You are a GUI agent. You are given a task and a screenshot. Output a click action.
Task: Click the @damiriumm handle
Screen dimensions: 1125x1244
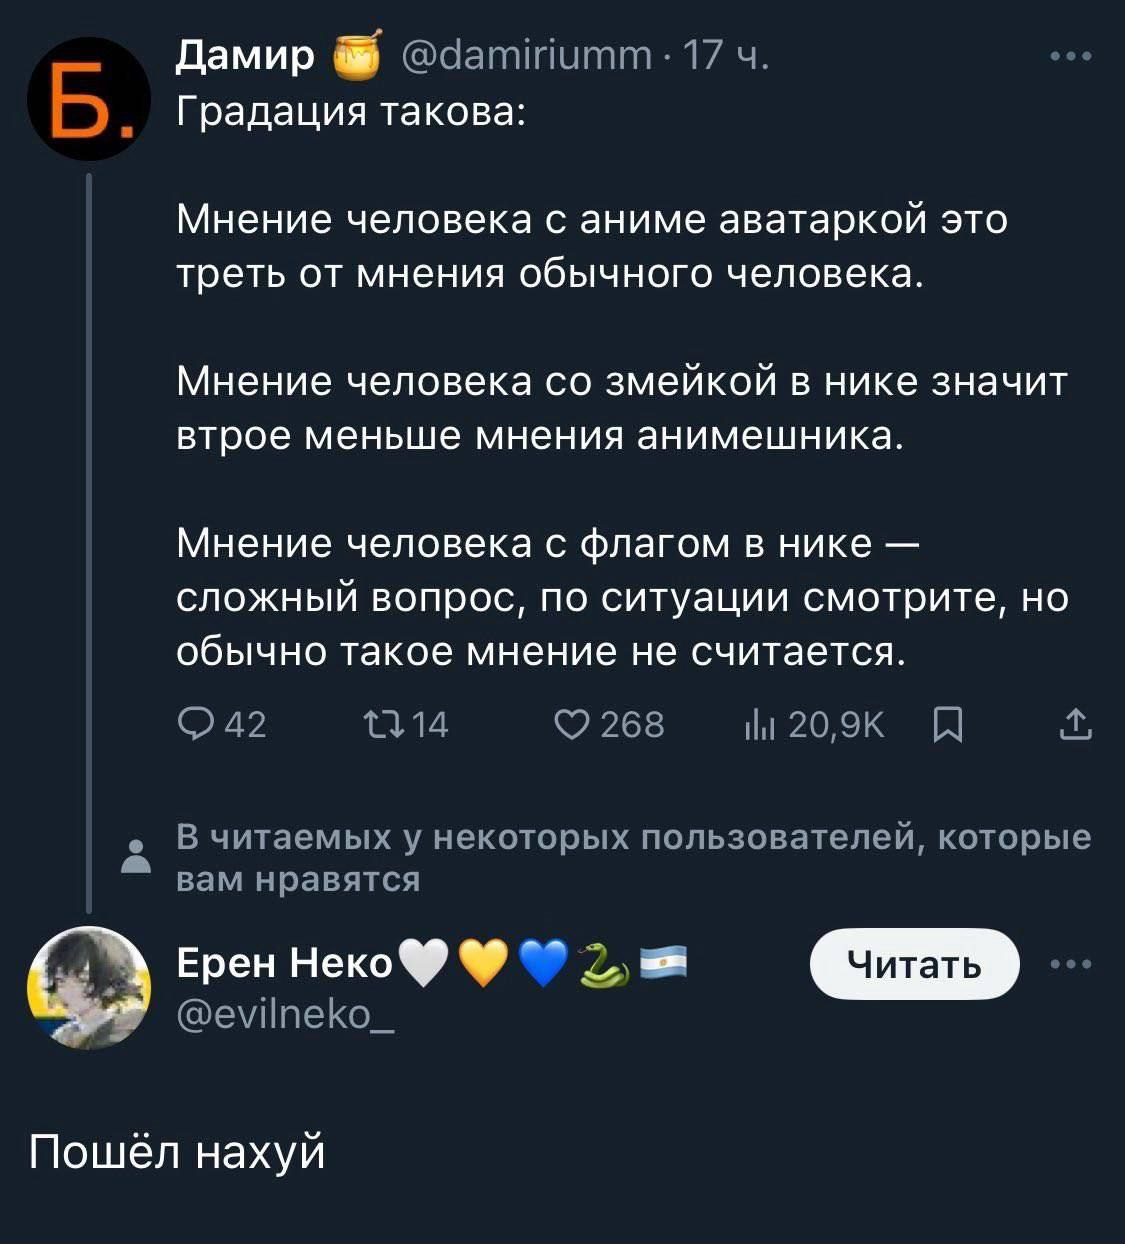(526, 55)
